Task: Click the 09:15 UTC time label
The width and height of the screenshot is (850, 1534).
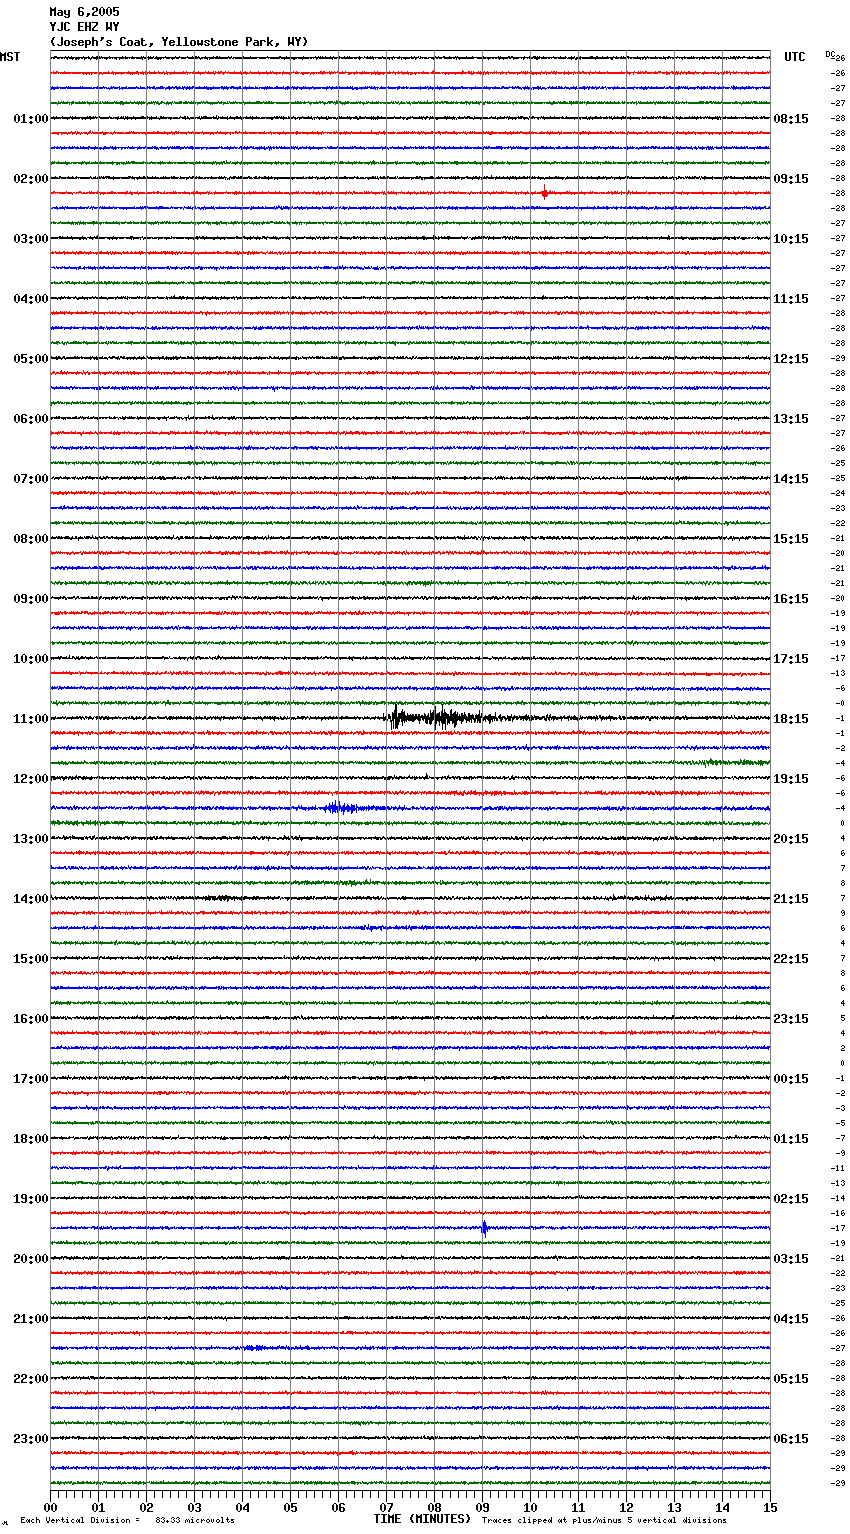Action: click(x=791, y=179)
